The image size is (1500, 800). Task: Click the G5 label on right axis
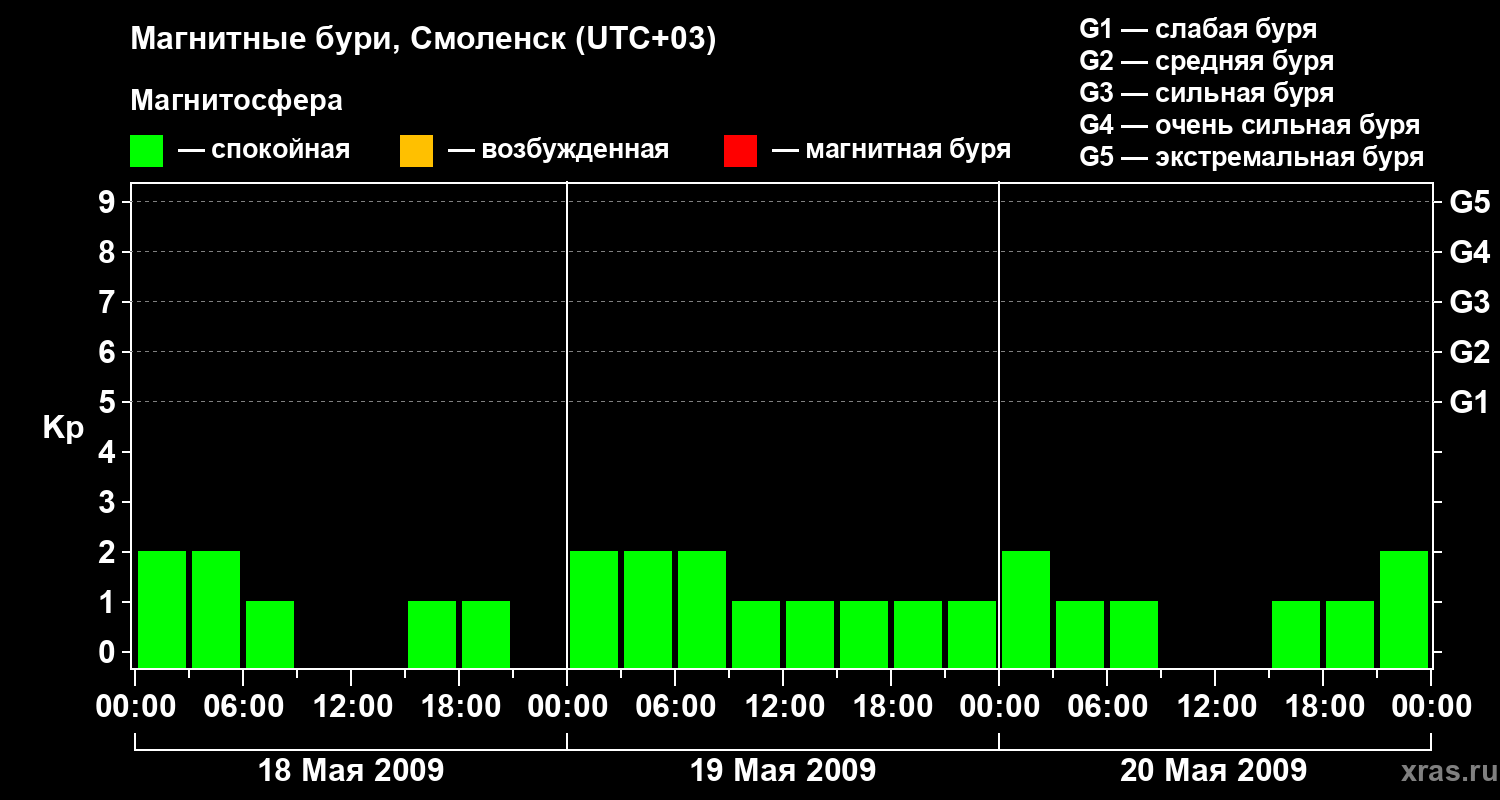pos(1469,202)
